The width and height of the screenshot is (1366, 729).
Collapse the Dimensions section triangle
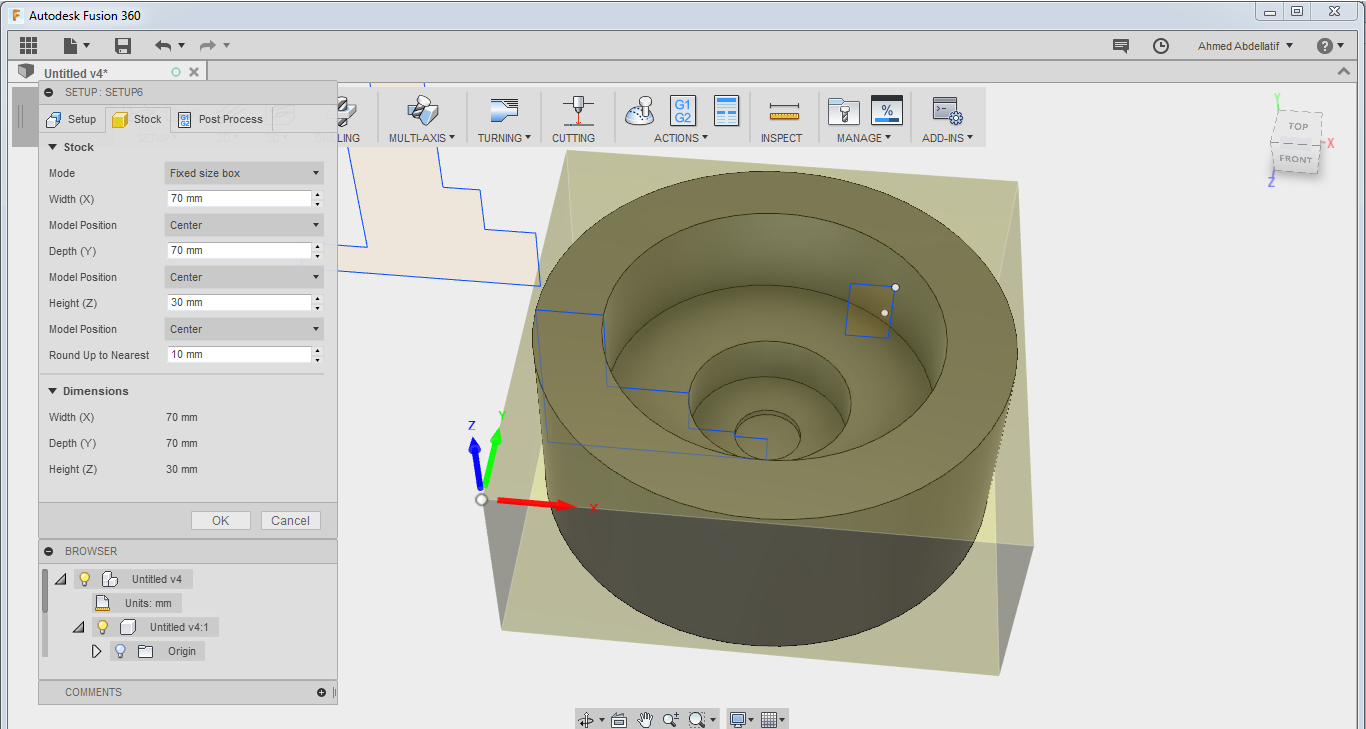click(x=53, y=391)
